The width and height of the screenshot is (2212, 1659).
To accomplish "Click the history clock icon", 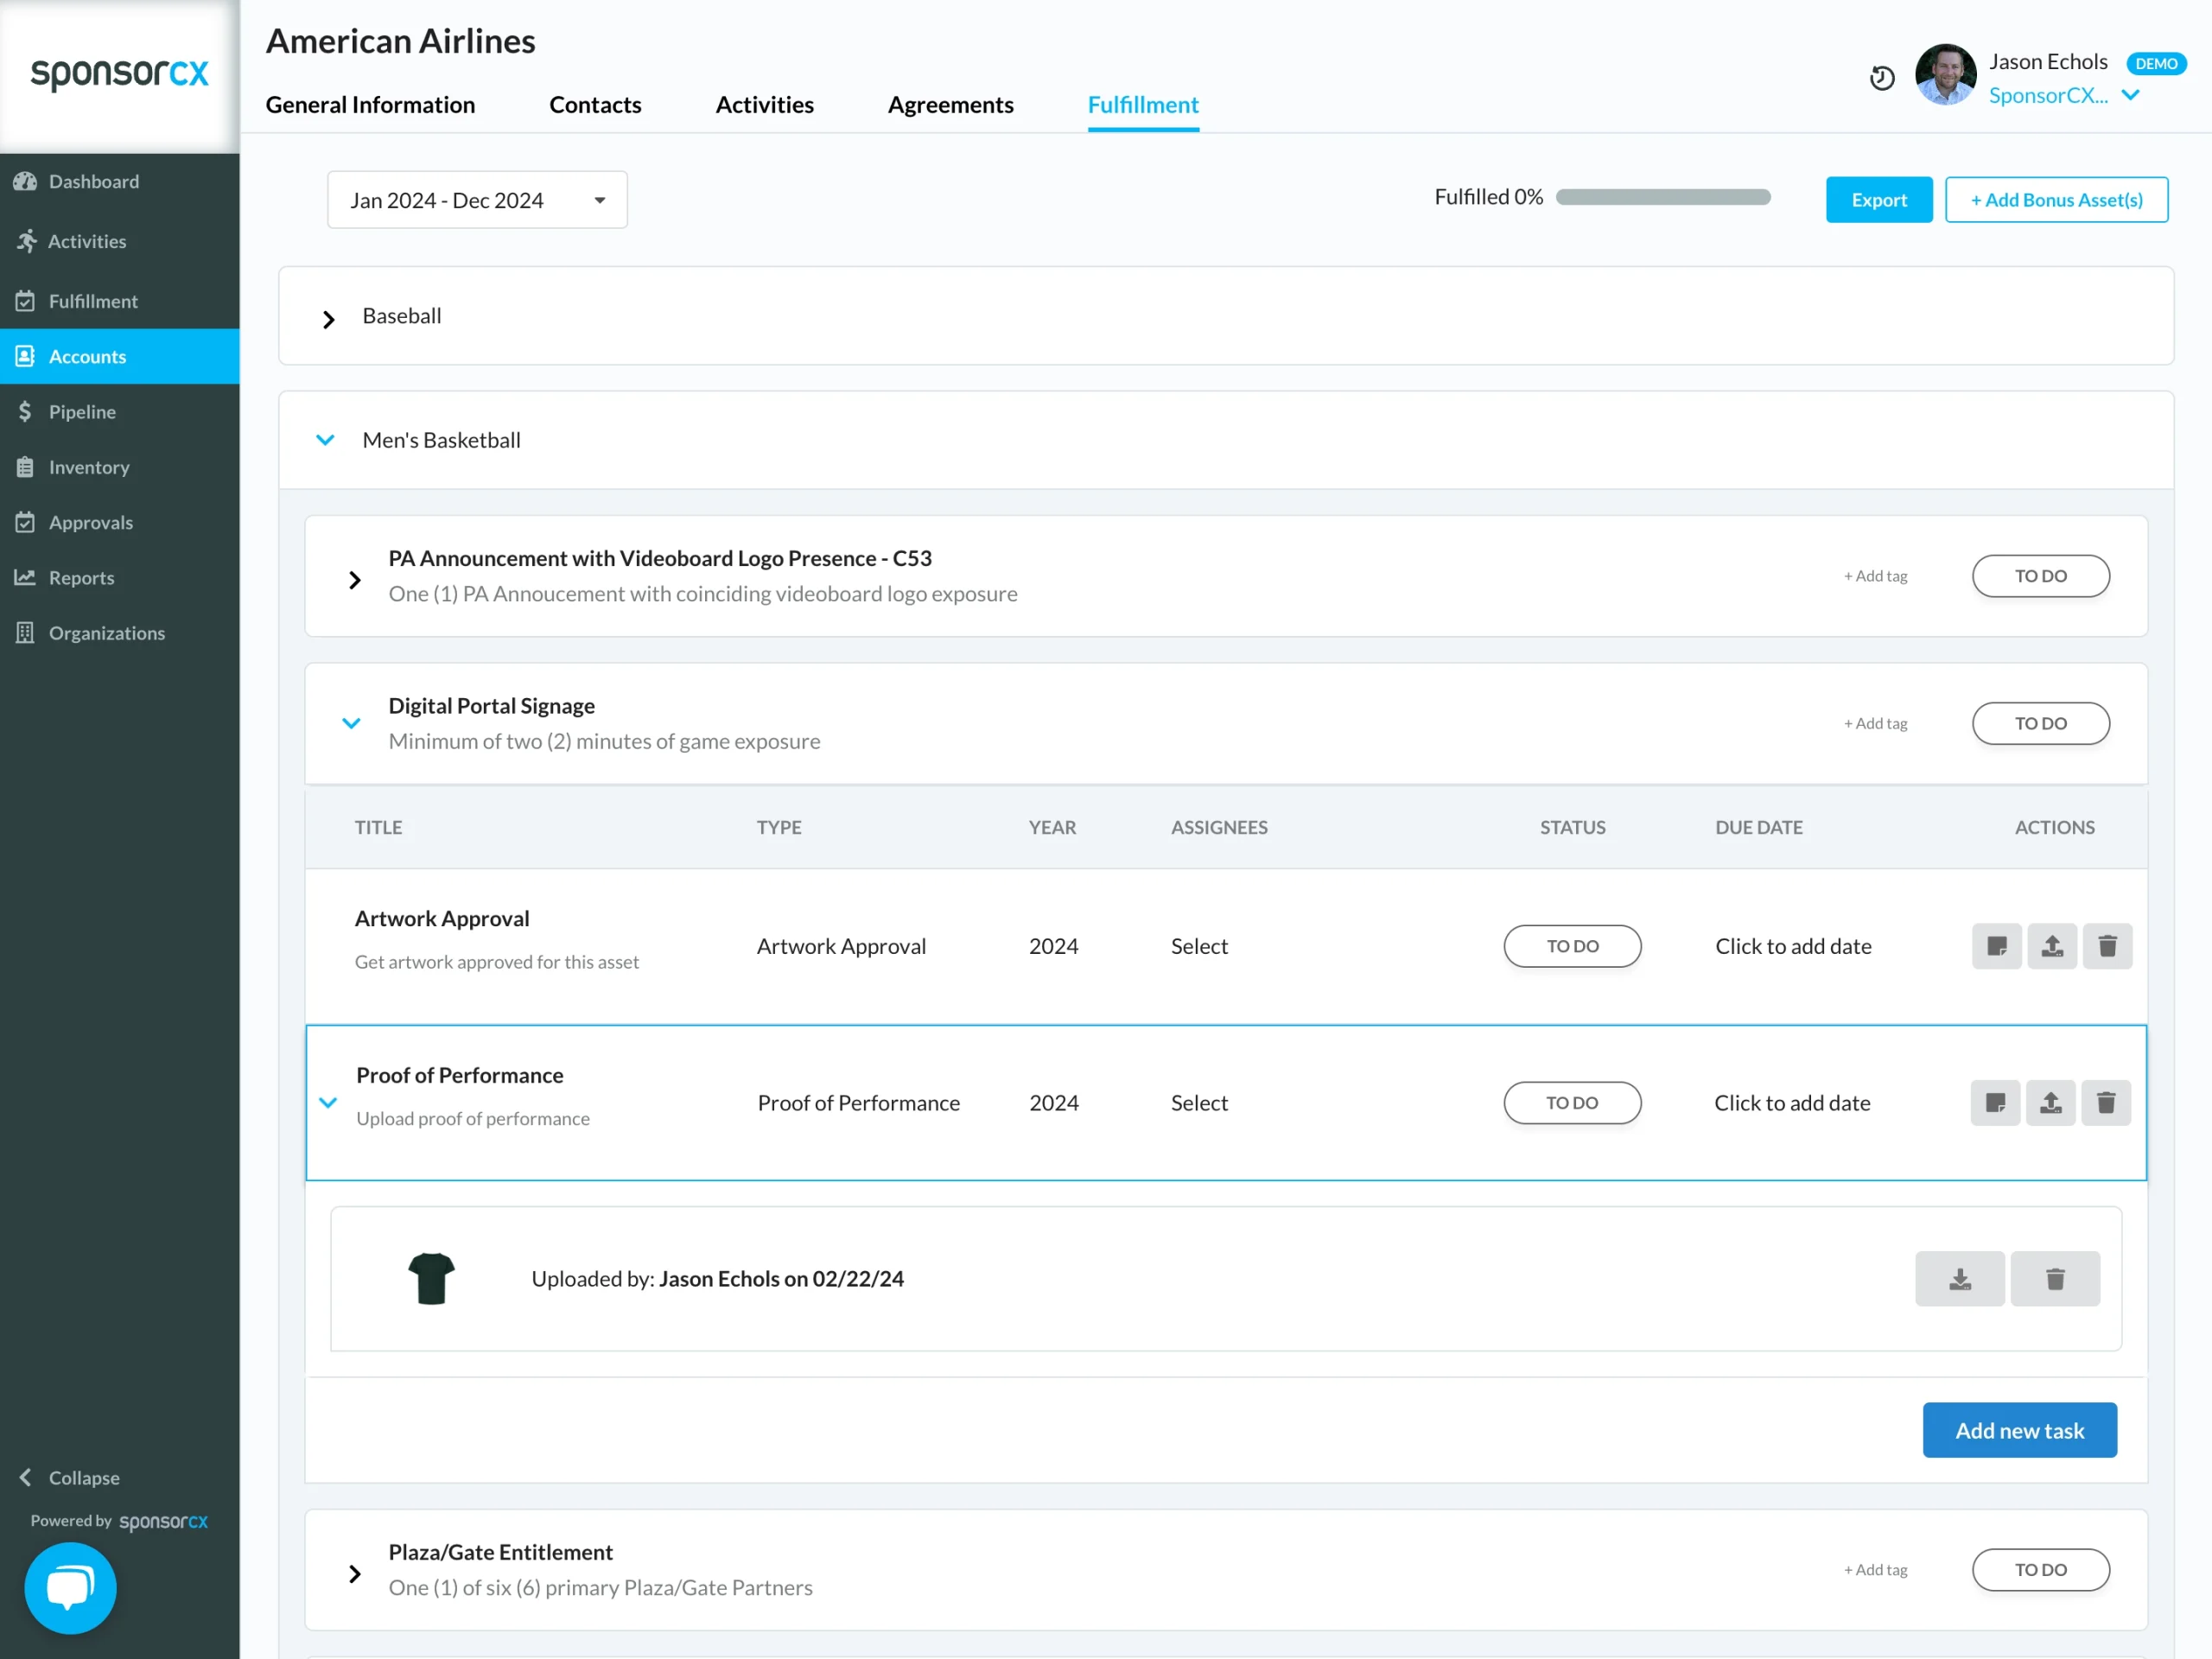I will pyautogui.click(x=1882, y=77).
